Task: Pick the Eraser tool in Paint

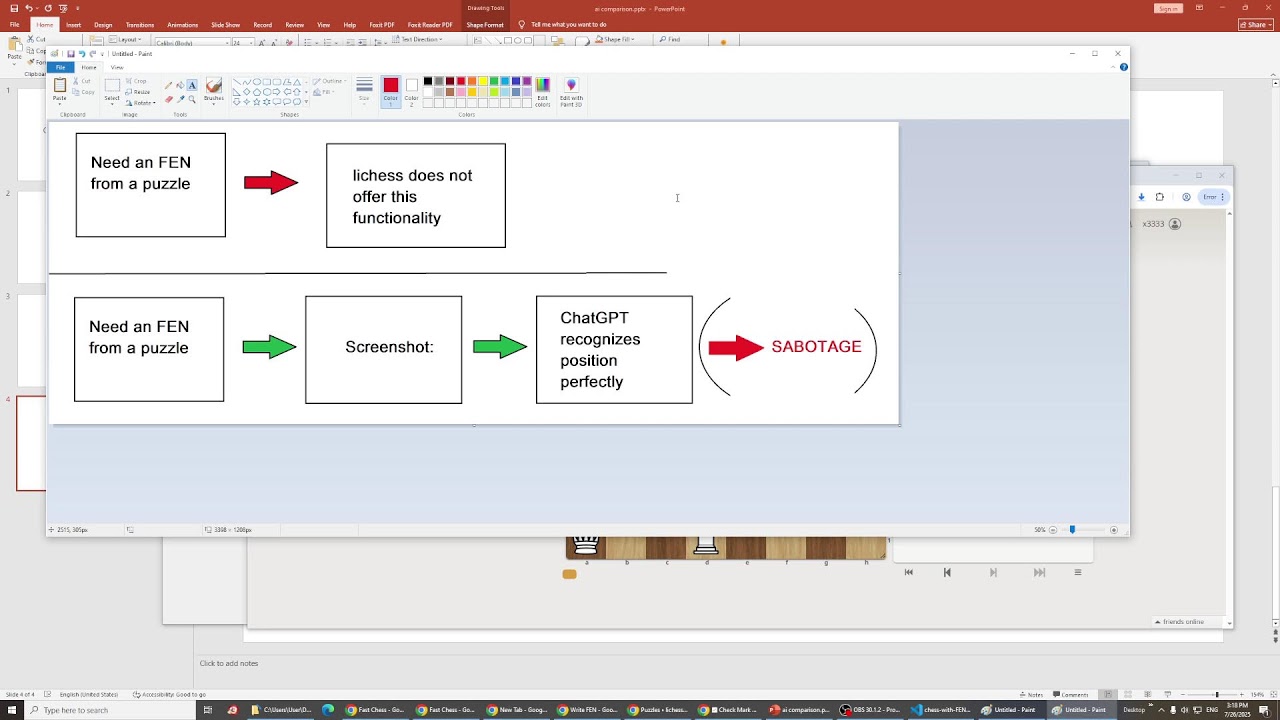Action: pyautogui.click(x=168, y=99)
